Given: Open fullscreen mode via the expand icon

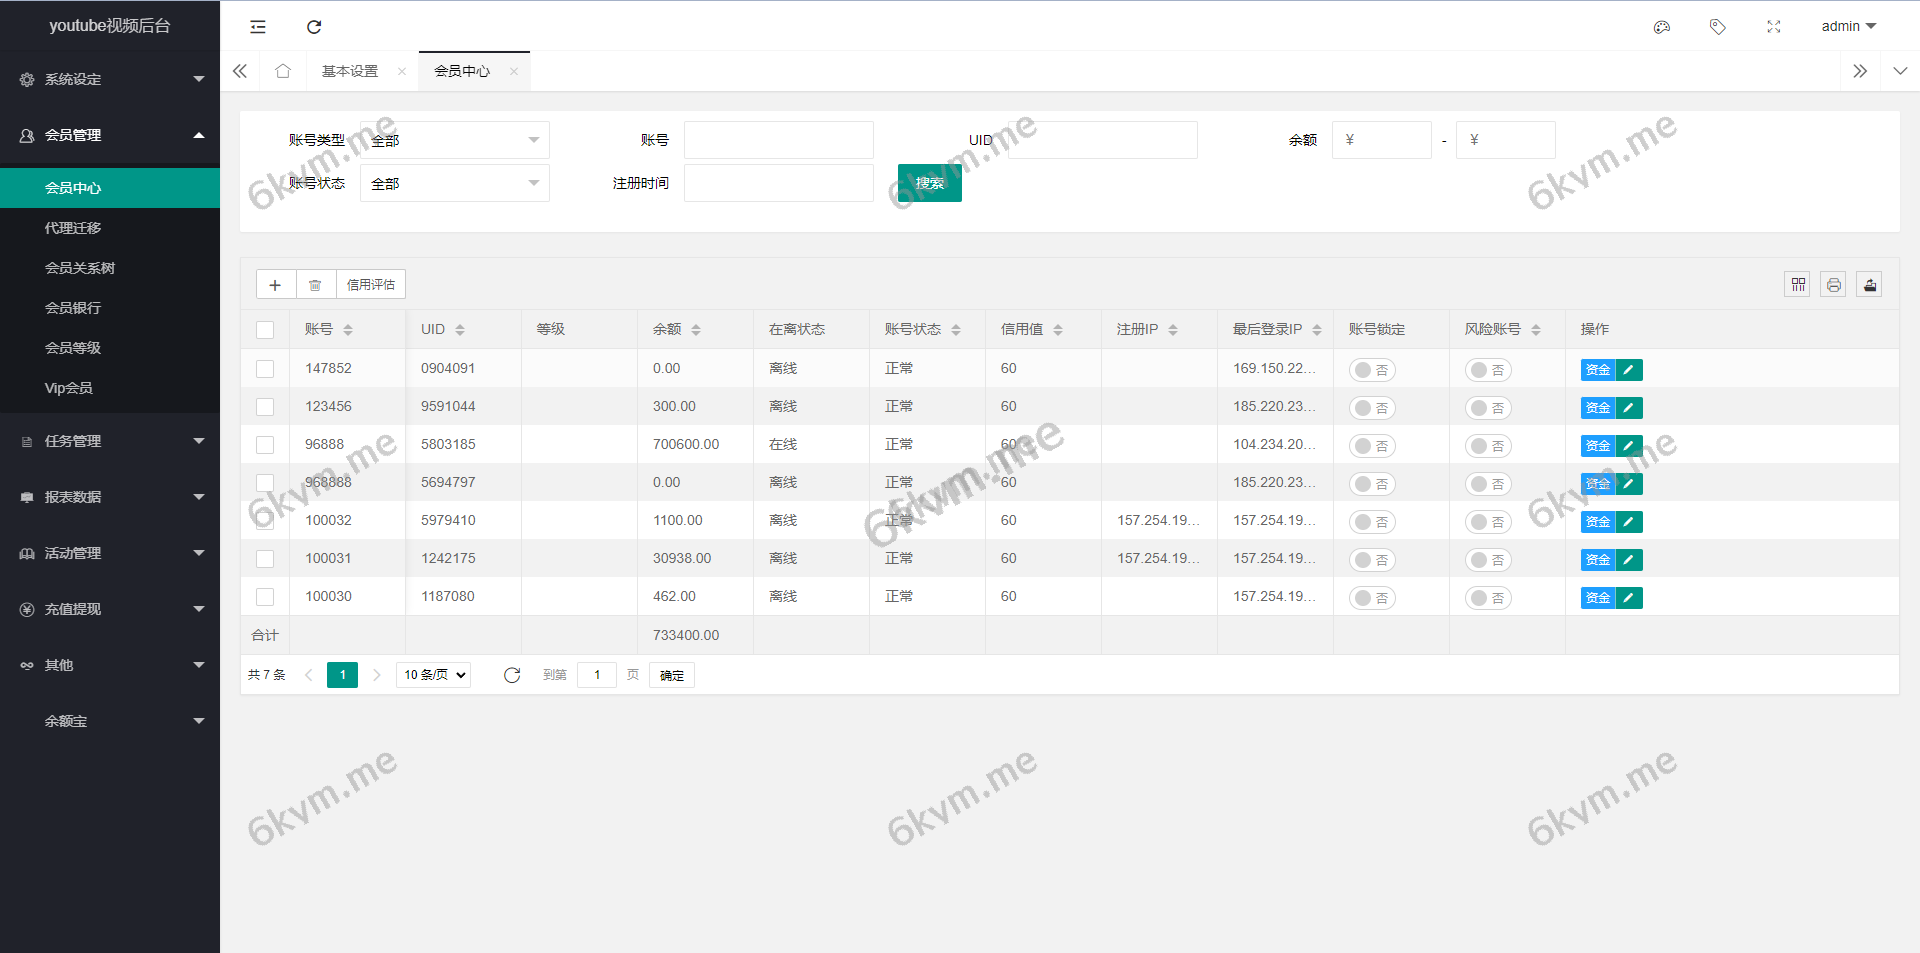Looking at the screenshot, I should coord(1773,27).
